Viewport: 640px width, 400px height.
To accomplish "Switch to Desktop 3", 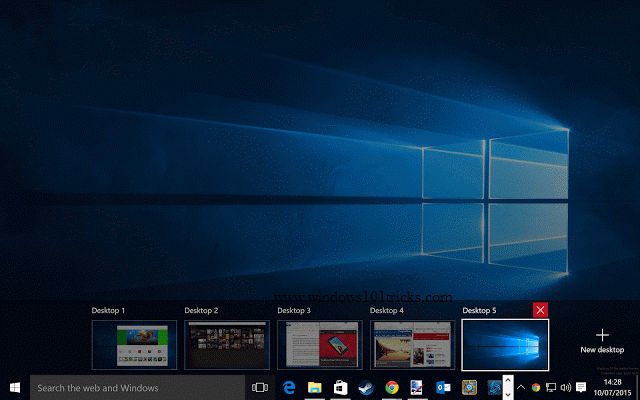I will pos(320,345).
